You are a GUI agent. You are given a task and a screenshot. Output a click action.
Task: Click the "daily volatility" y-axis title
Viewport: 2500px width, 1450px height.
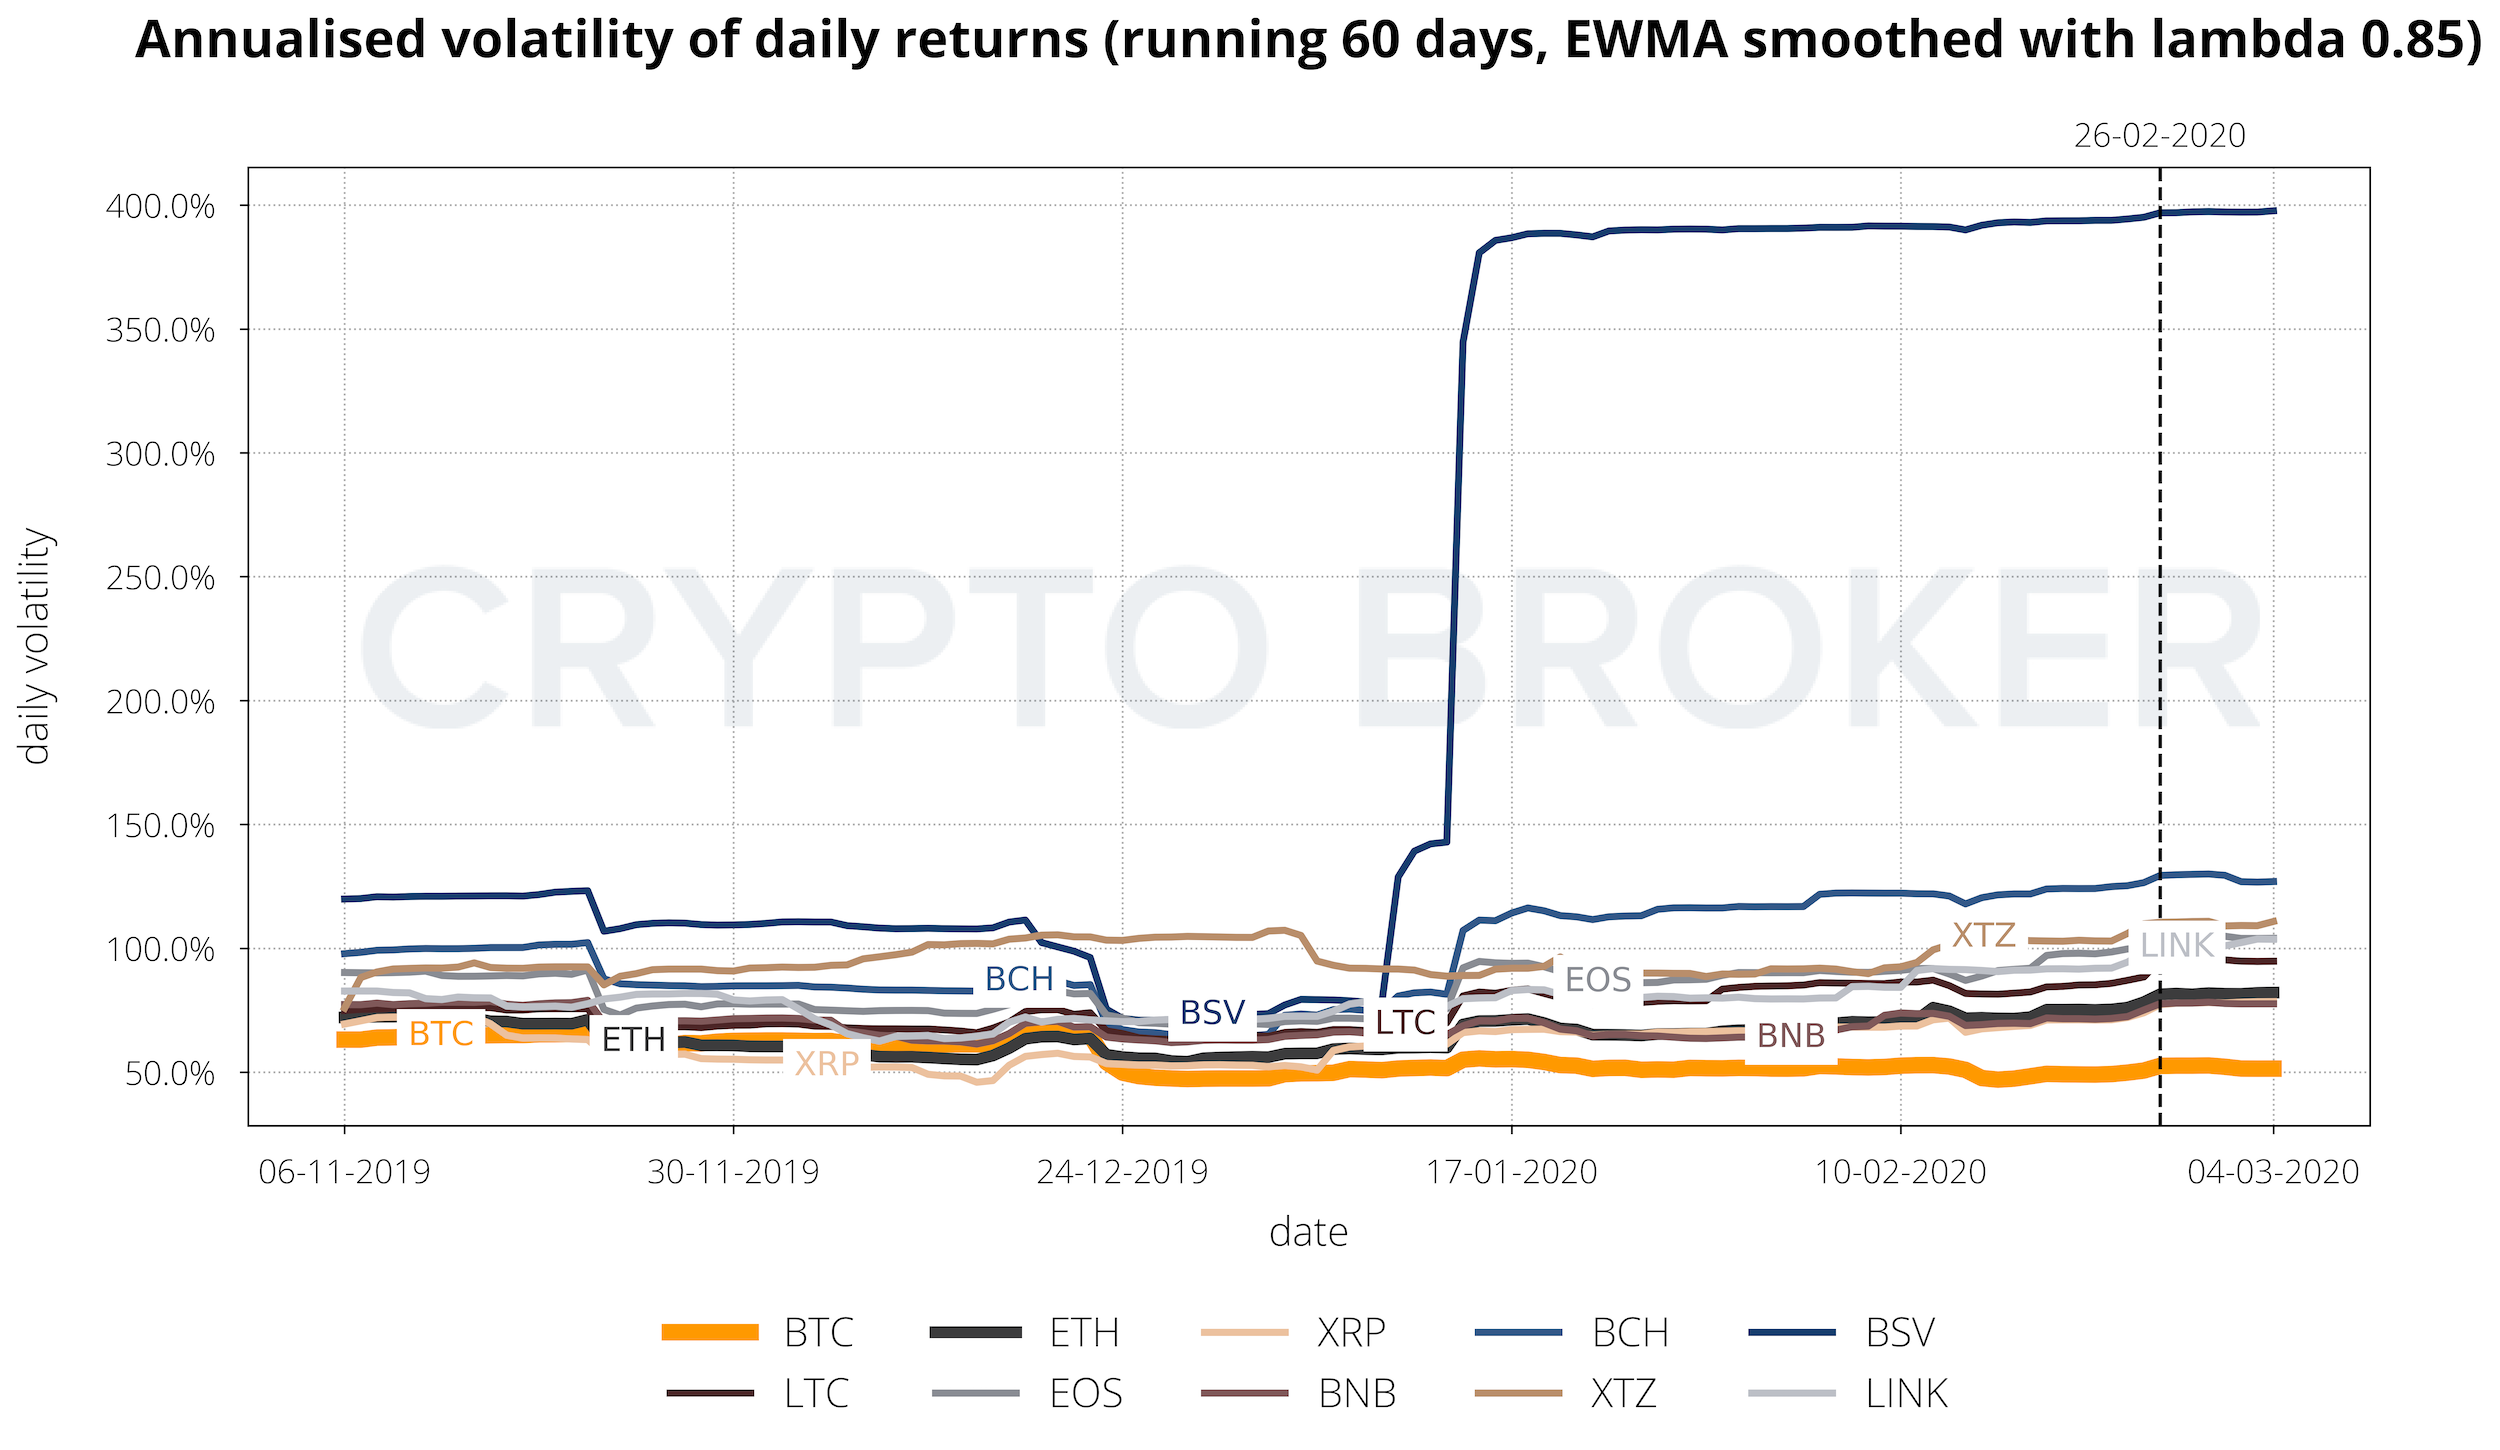(36, 646)
